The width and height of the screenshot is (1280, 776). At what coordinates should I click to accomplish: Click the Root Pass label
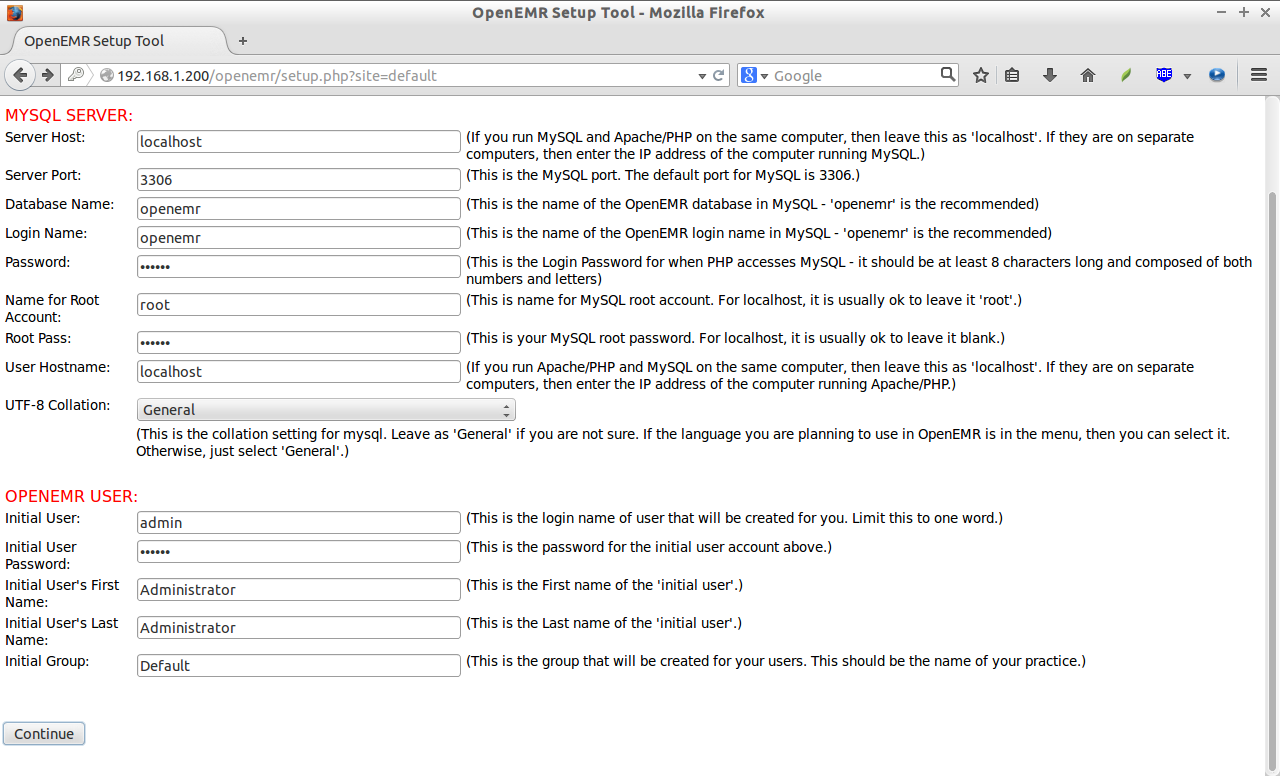click(x=38, y=338)
